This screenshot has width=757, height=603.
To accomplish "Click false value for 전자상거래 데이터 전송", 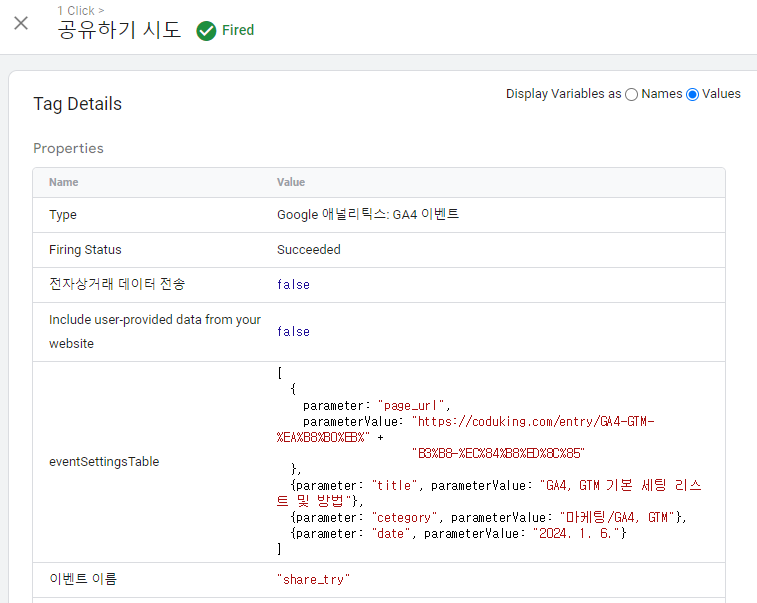I will (293, 284).
